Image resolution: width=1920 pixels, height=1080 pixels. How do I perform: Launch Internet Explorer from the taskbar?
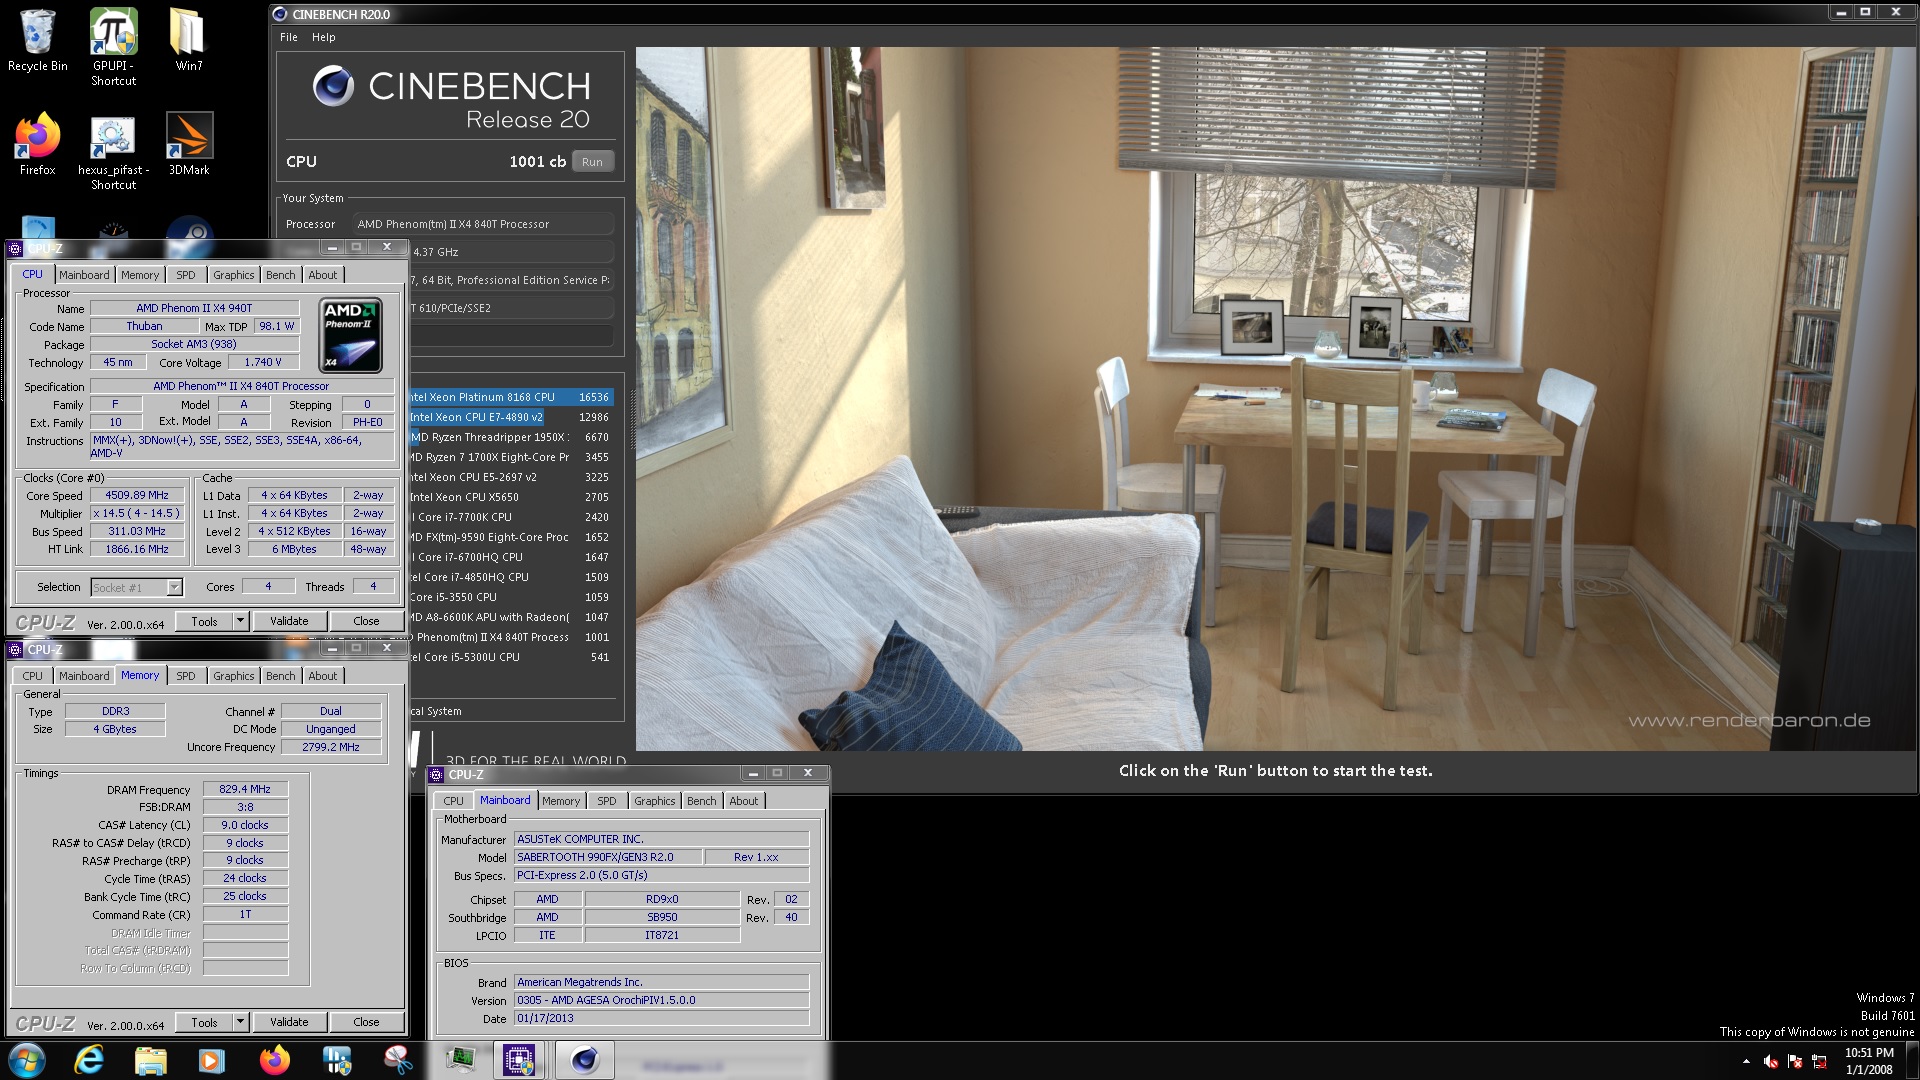pyautogui.click(x=89, y=1060)
